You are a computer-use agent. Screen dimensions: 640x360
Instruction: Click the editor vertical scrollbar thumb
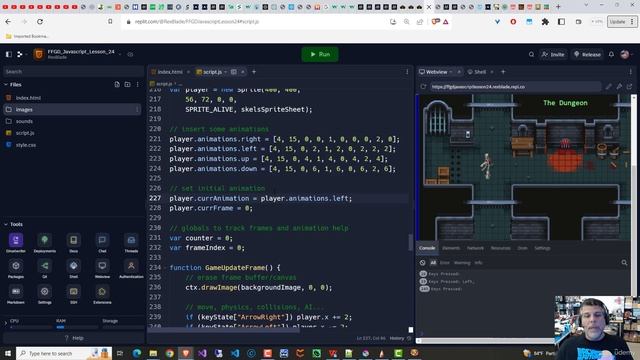411,242
